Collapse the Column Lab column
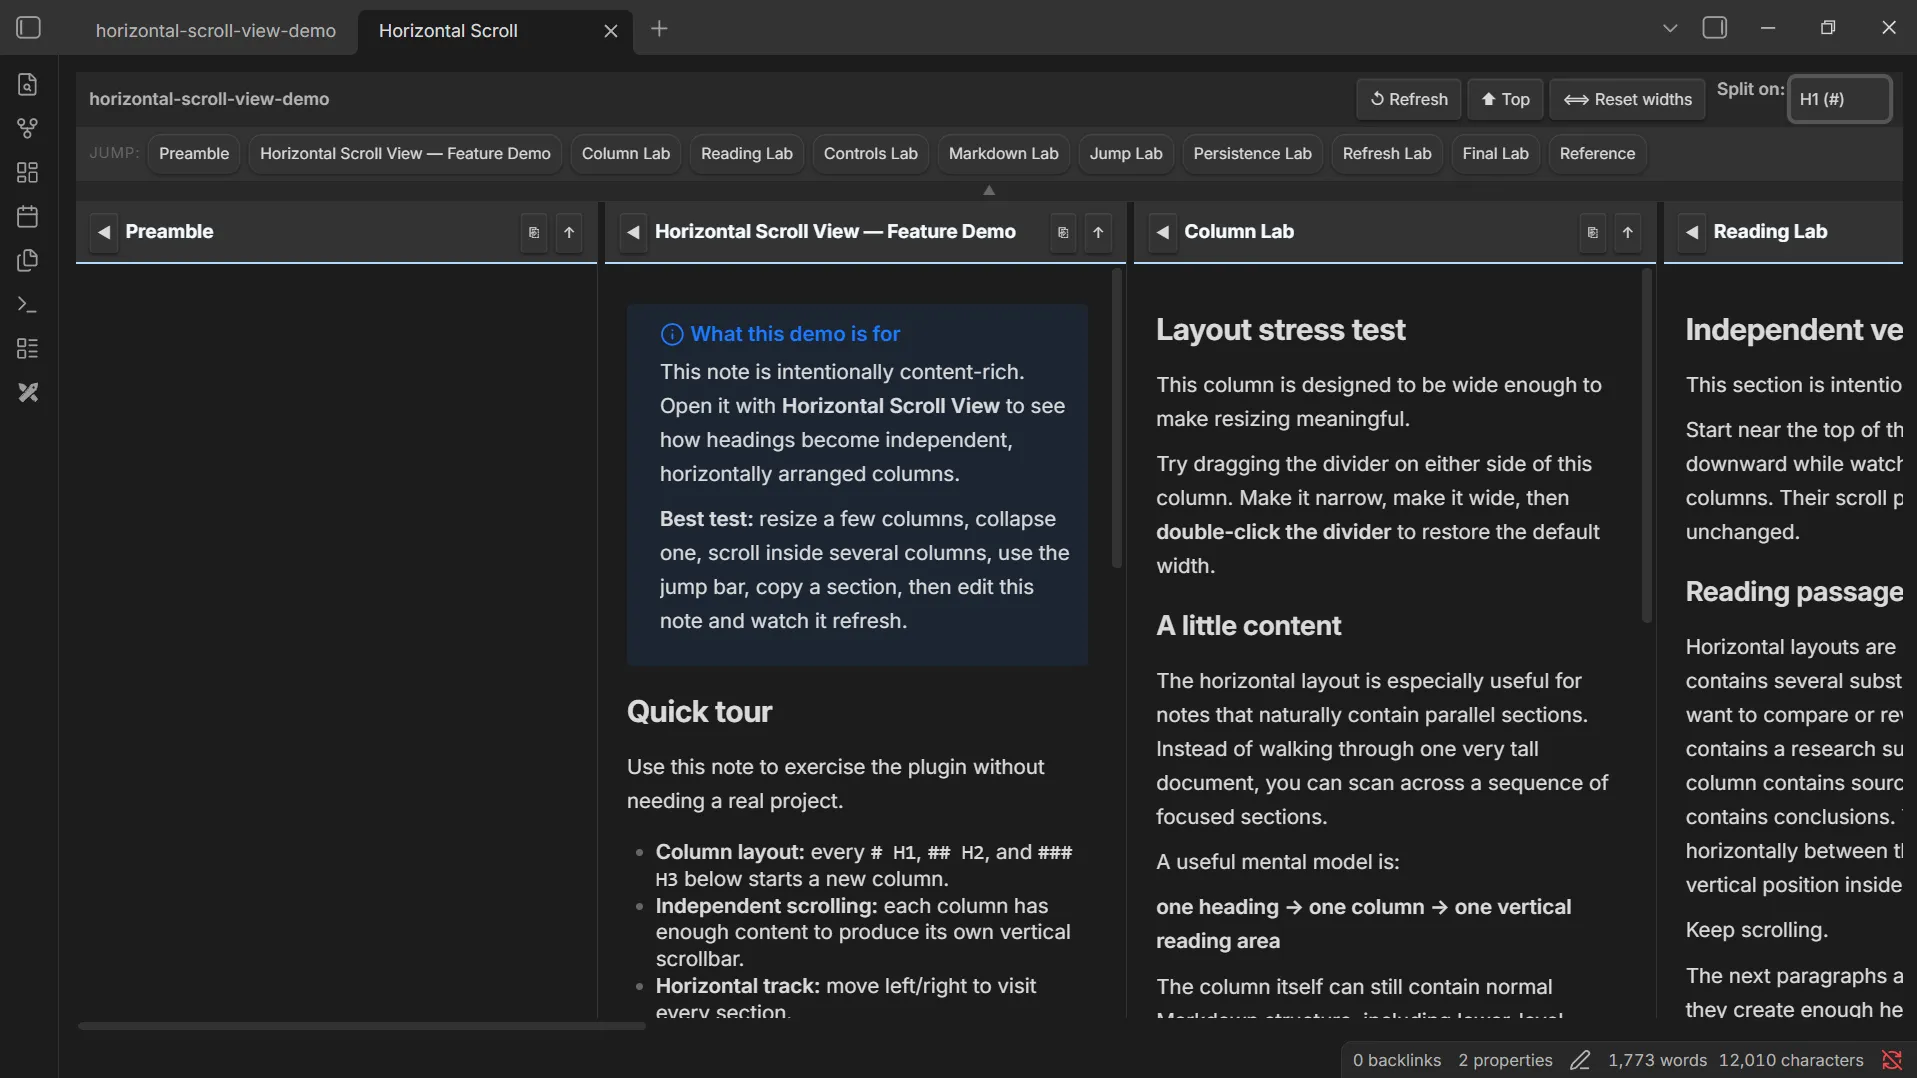The height and width of the screenshot is (1078, 1917). (x=1163, y=232)
